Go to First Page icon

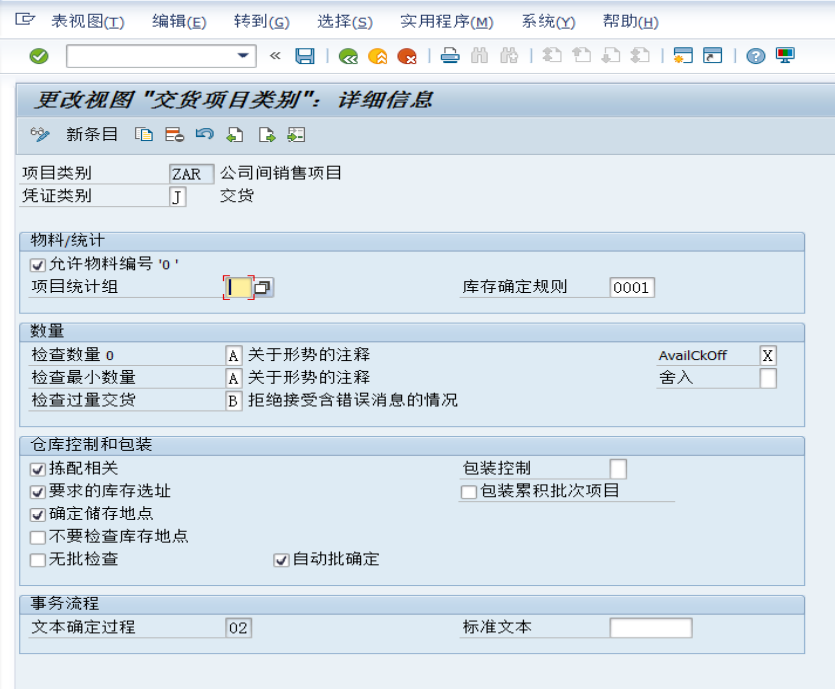552,55
